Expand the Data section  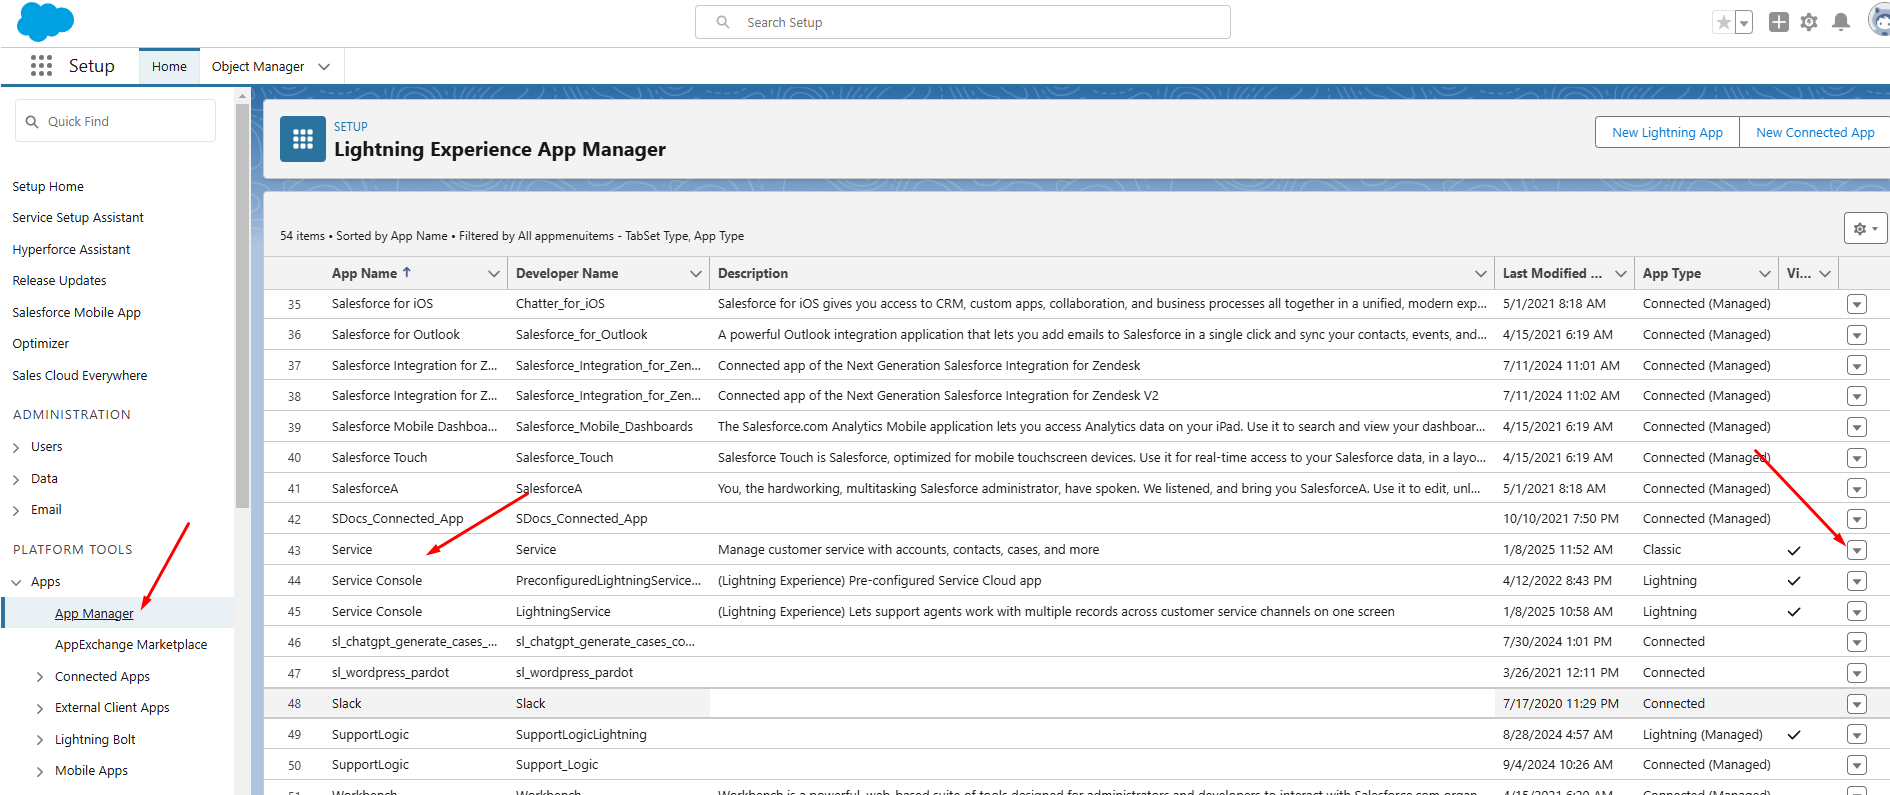[x=16, y=480]
